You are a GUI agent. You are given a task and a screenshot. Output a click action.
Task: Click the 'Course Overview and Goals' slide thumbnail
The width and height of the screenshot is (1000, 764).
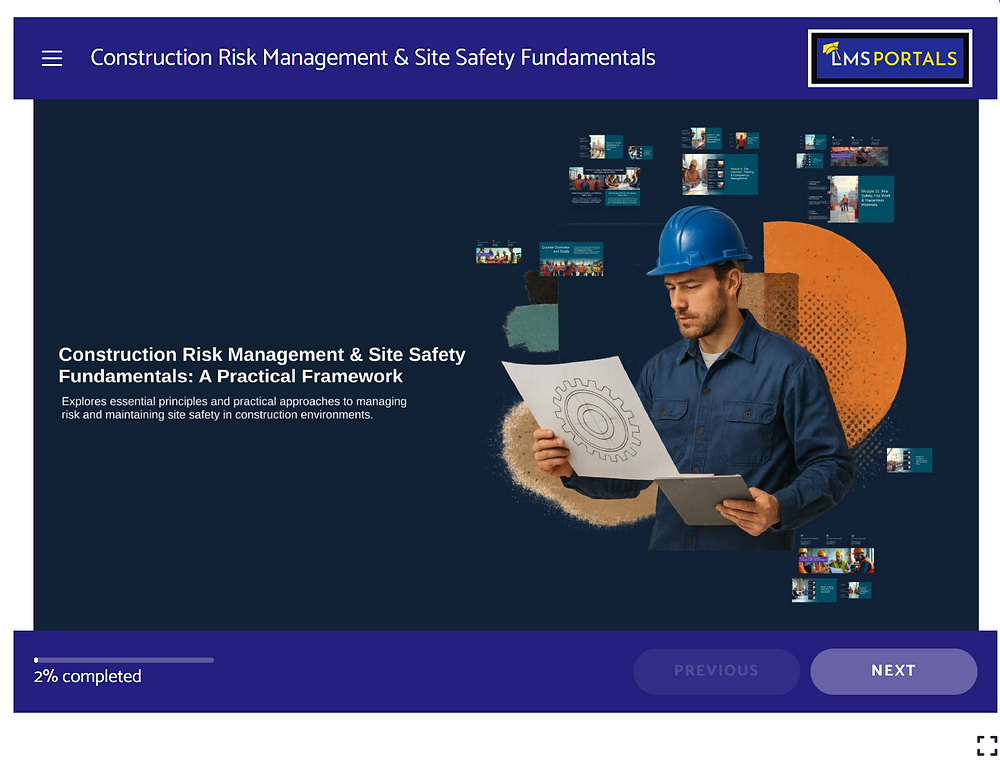[571, 258]
